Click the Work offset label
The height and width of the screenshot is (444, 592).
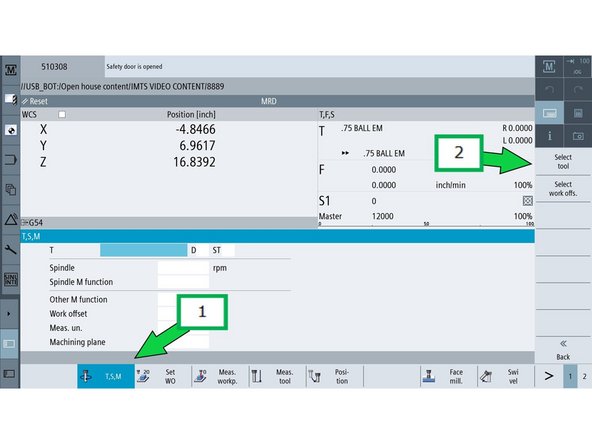(68, 314)
